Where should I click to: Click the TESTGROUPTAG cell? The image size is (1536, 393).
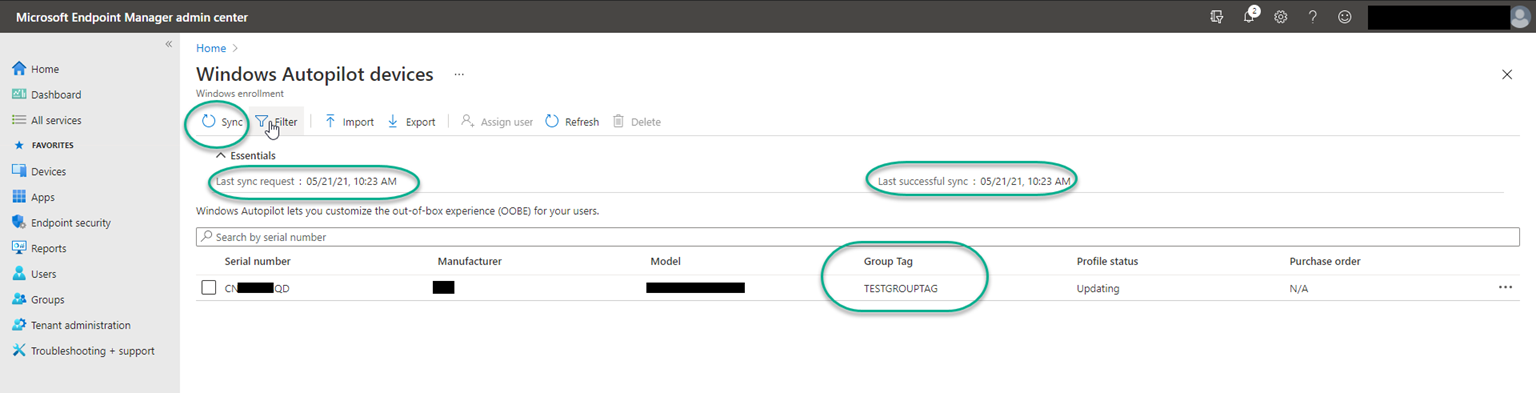coord(901,288)
